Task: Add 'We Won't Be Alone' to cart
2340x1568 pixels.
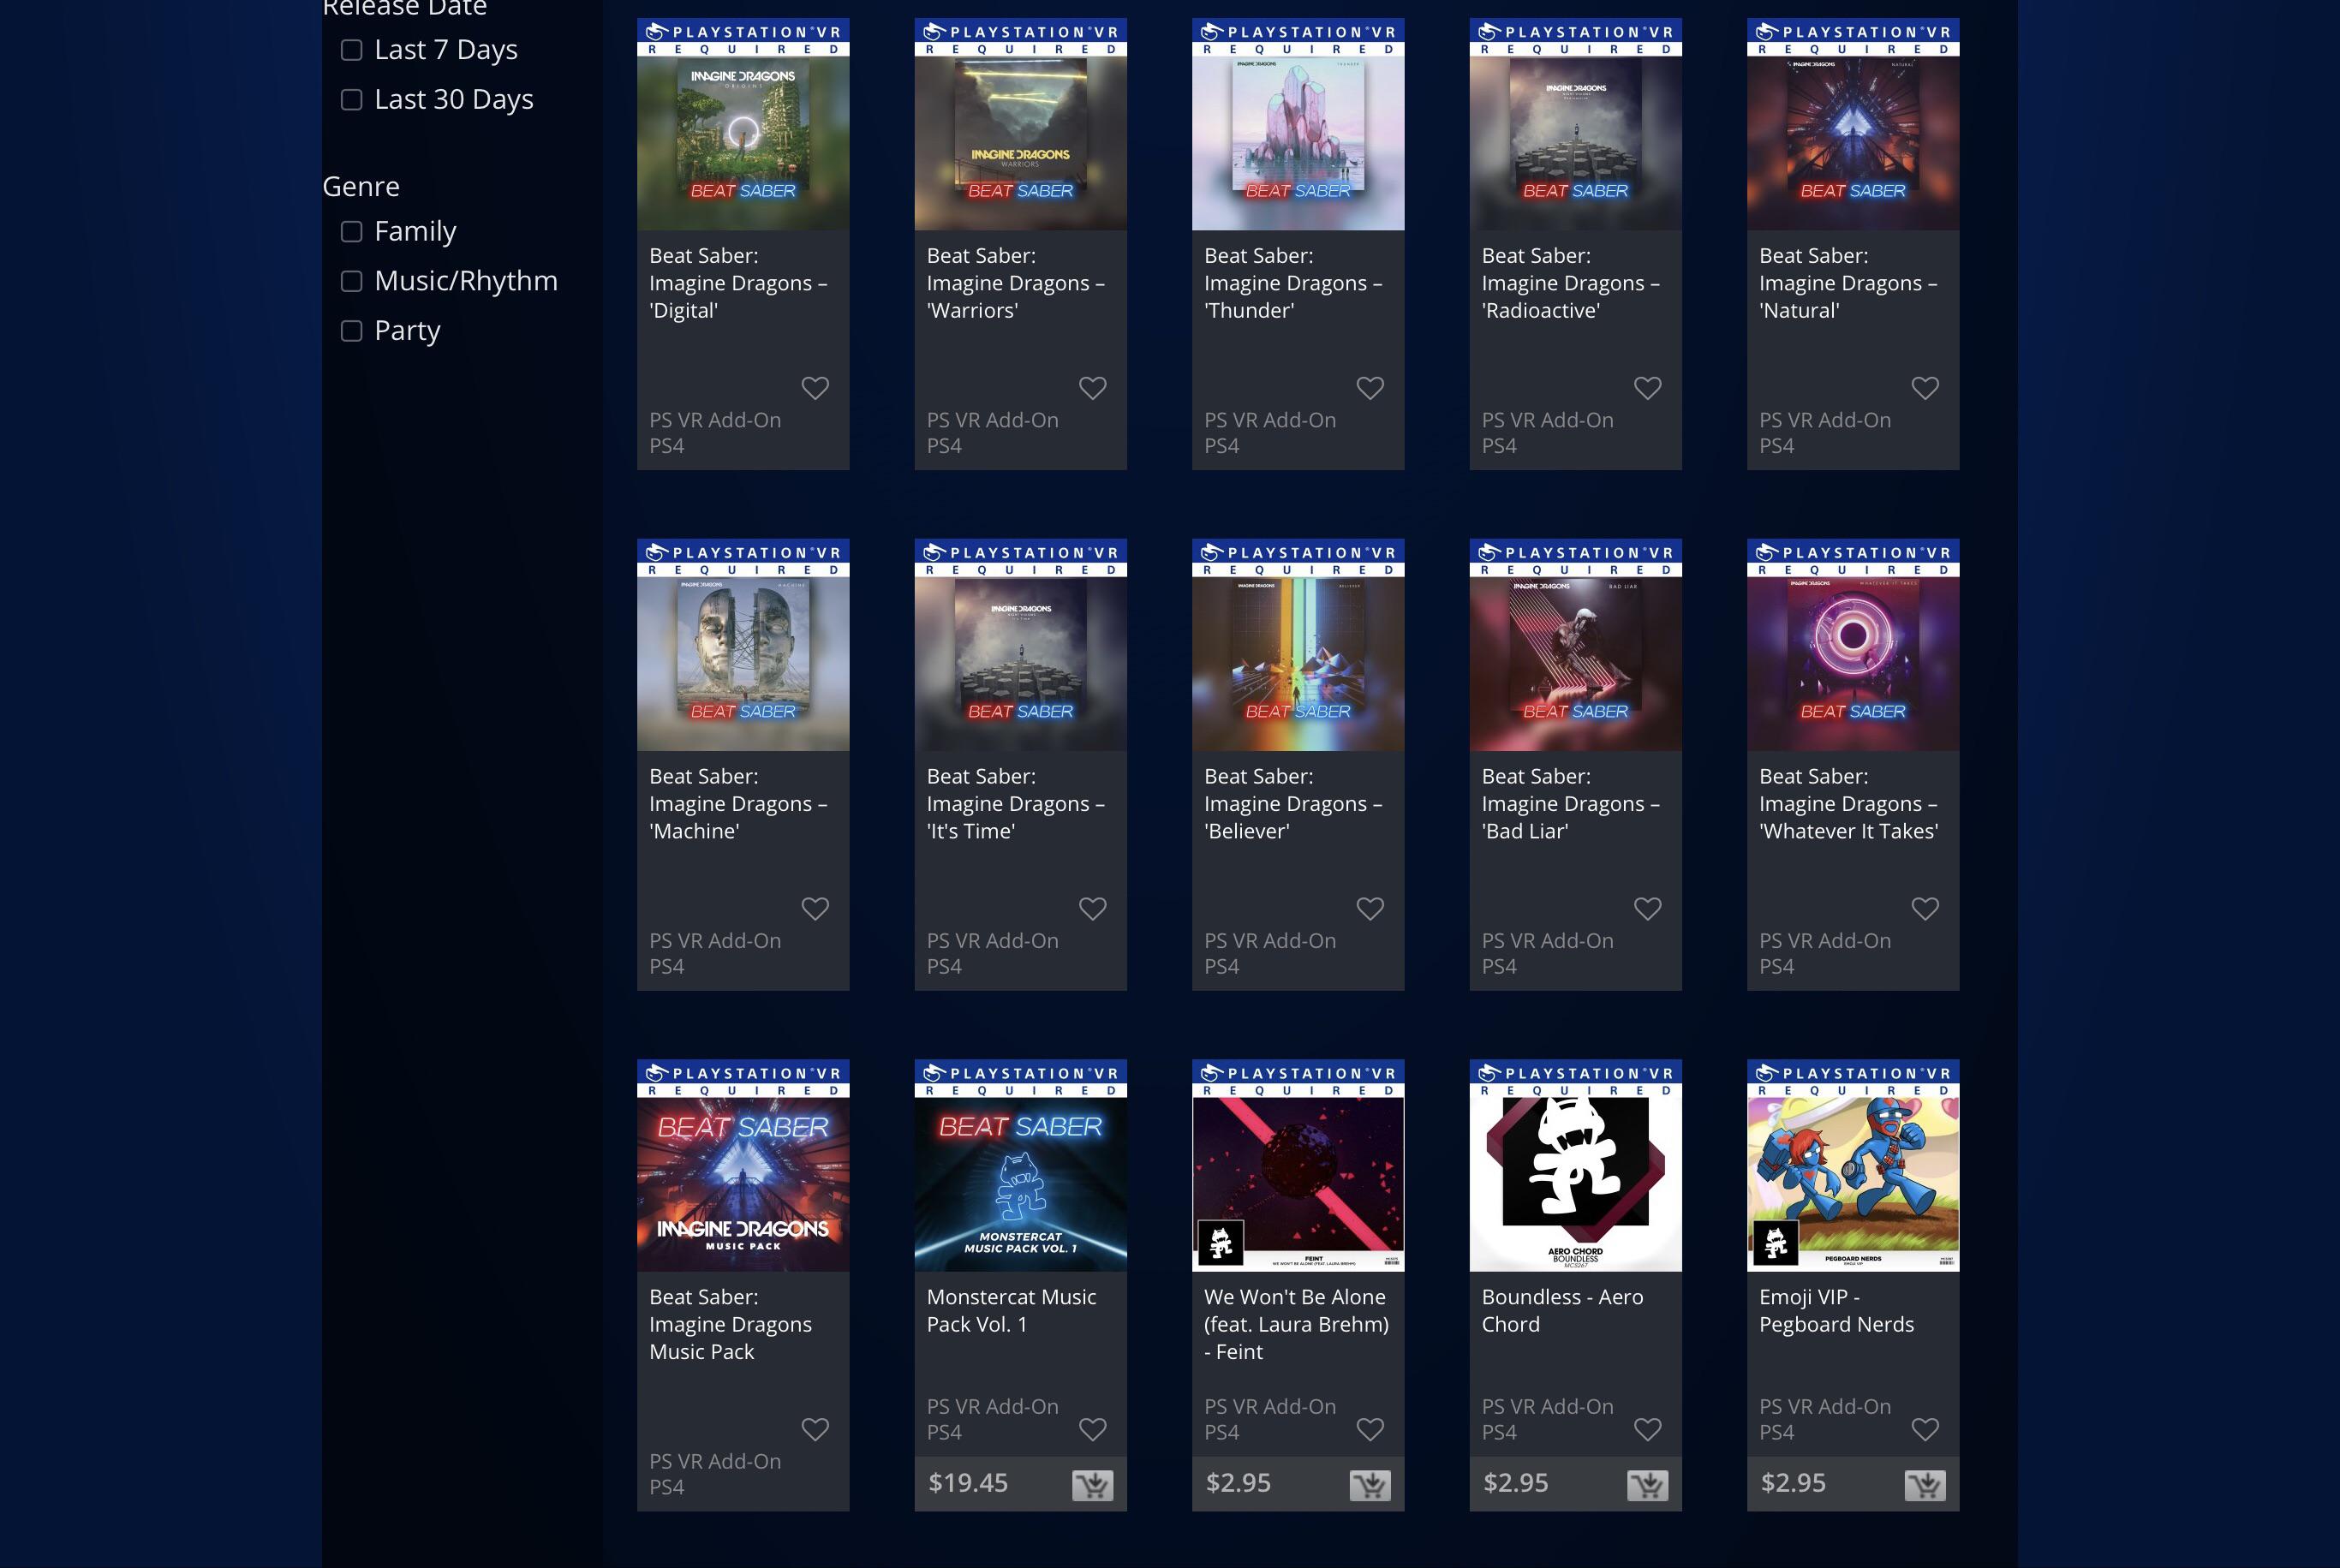Action: (x=1369, y=1485)
